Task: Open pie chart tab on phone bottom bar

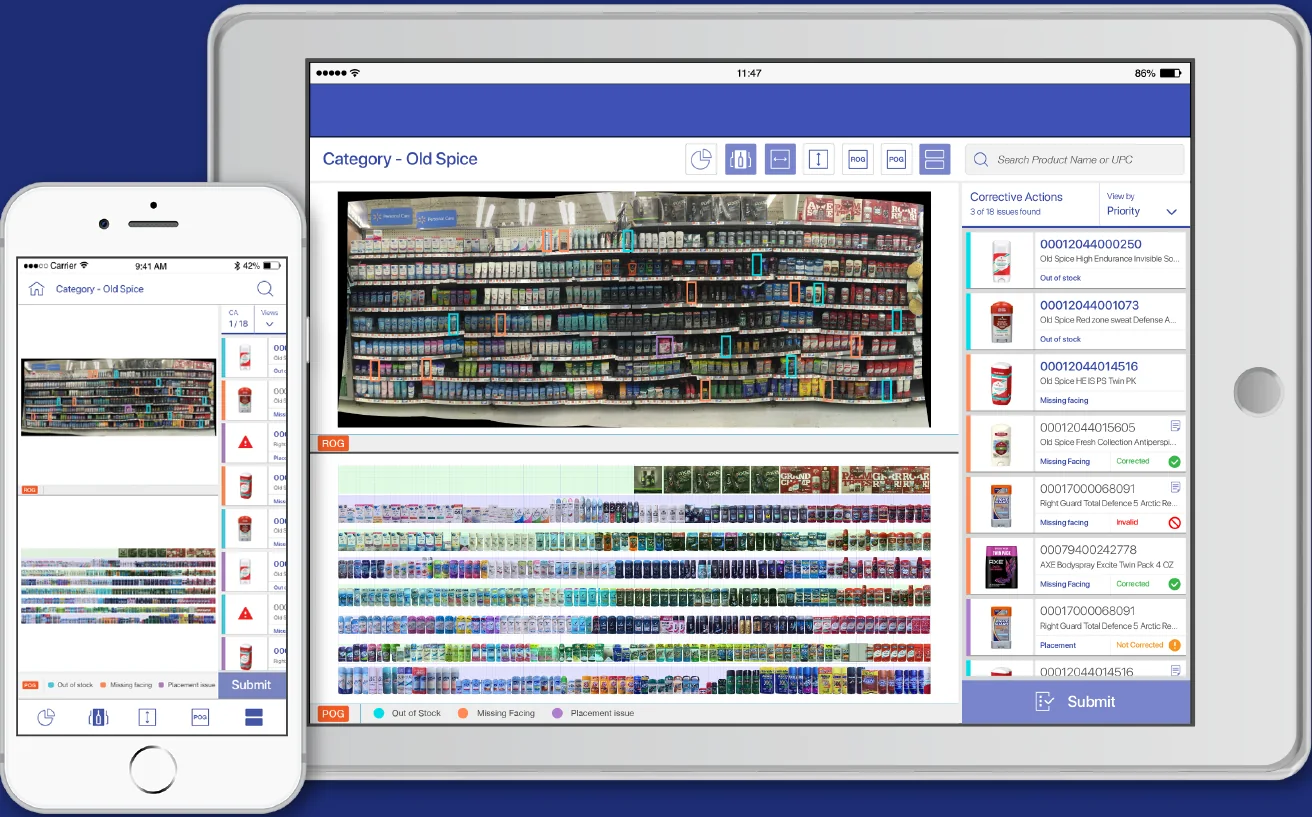Action: click(46, 717)
